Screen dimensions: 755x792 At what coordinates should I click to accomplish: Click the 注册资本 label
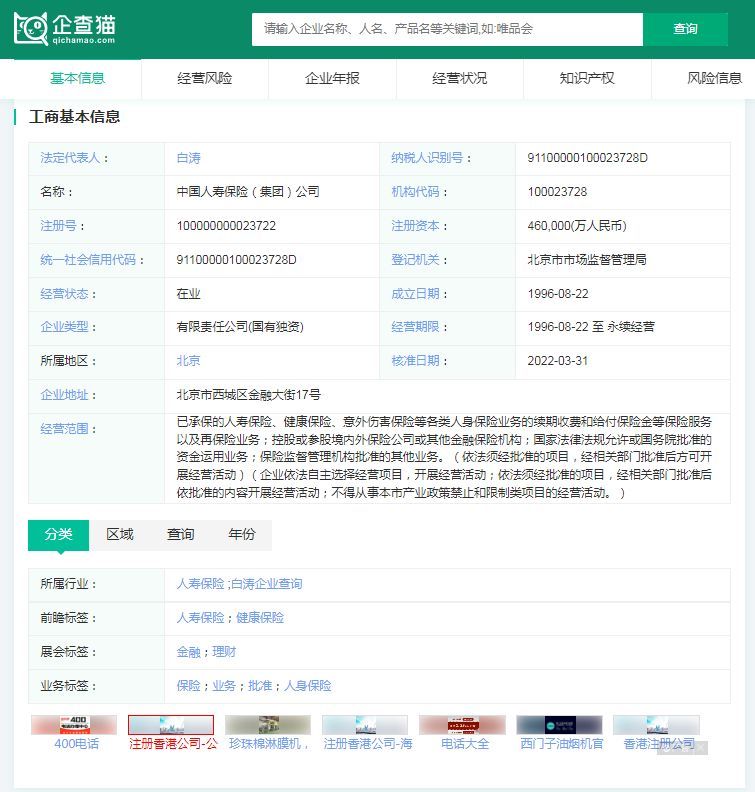415,226
